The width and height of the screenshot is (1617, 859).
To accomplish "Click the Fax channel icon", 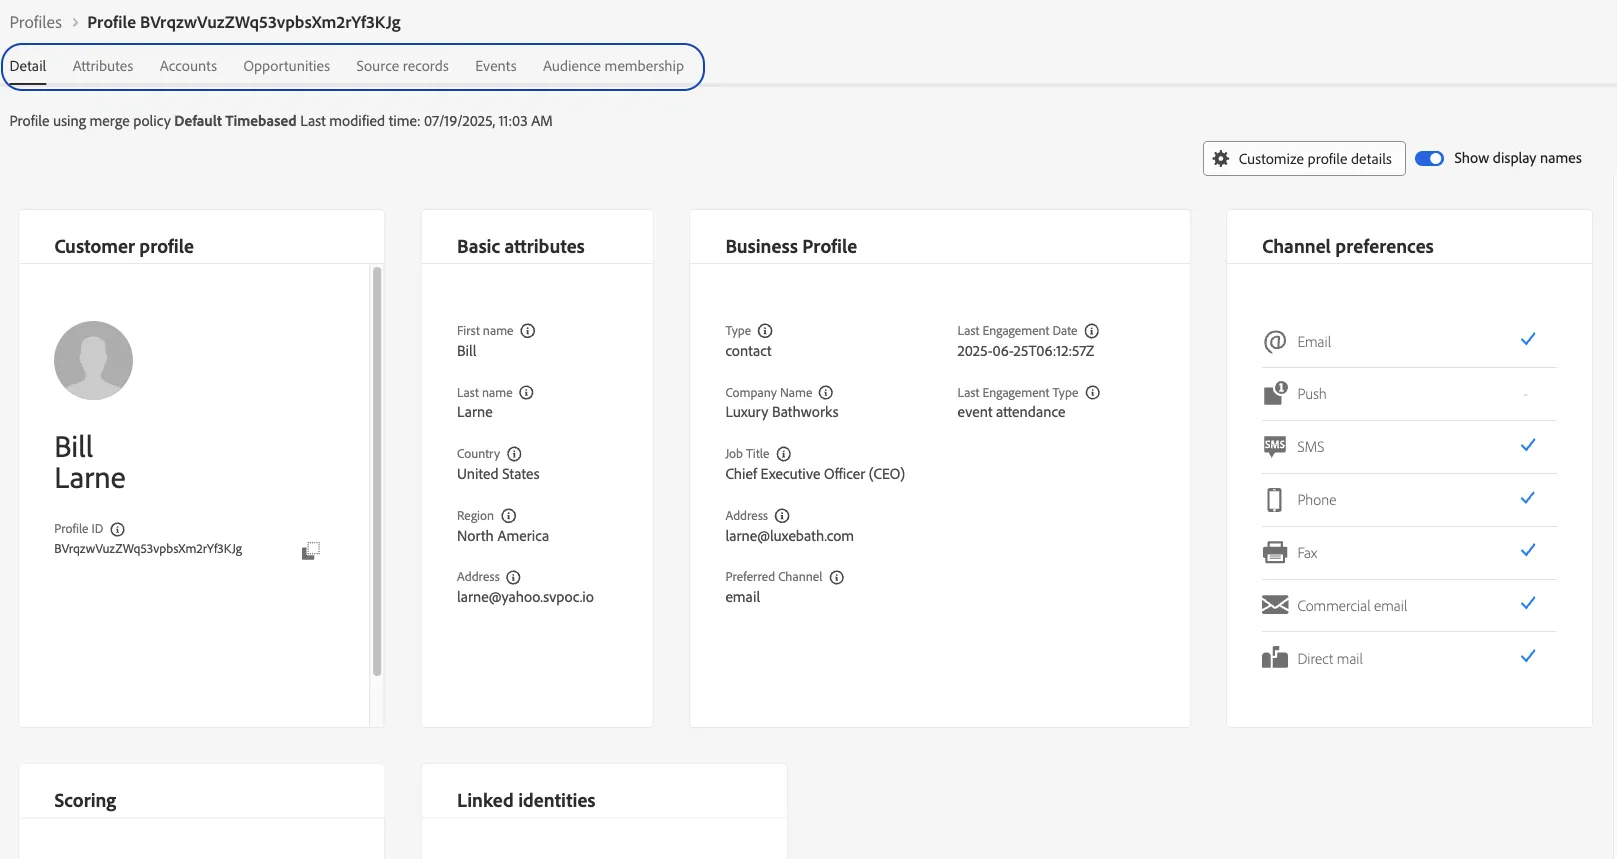I will [1275, 552].
